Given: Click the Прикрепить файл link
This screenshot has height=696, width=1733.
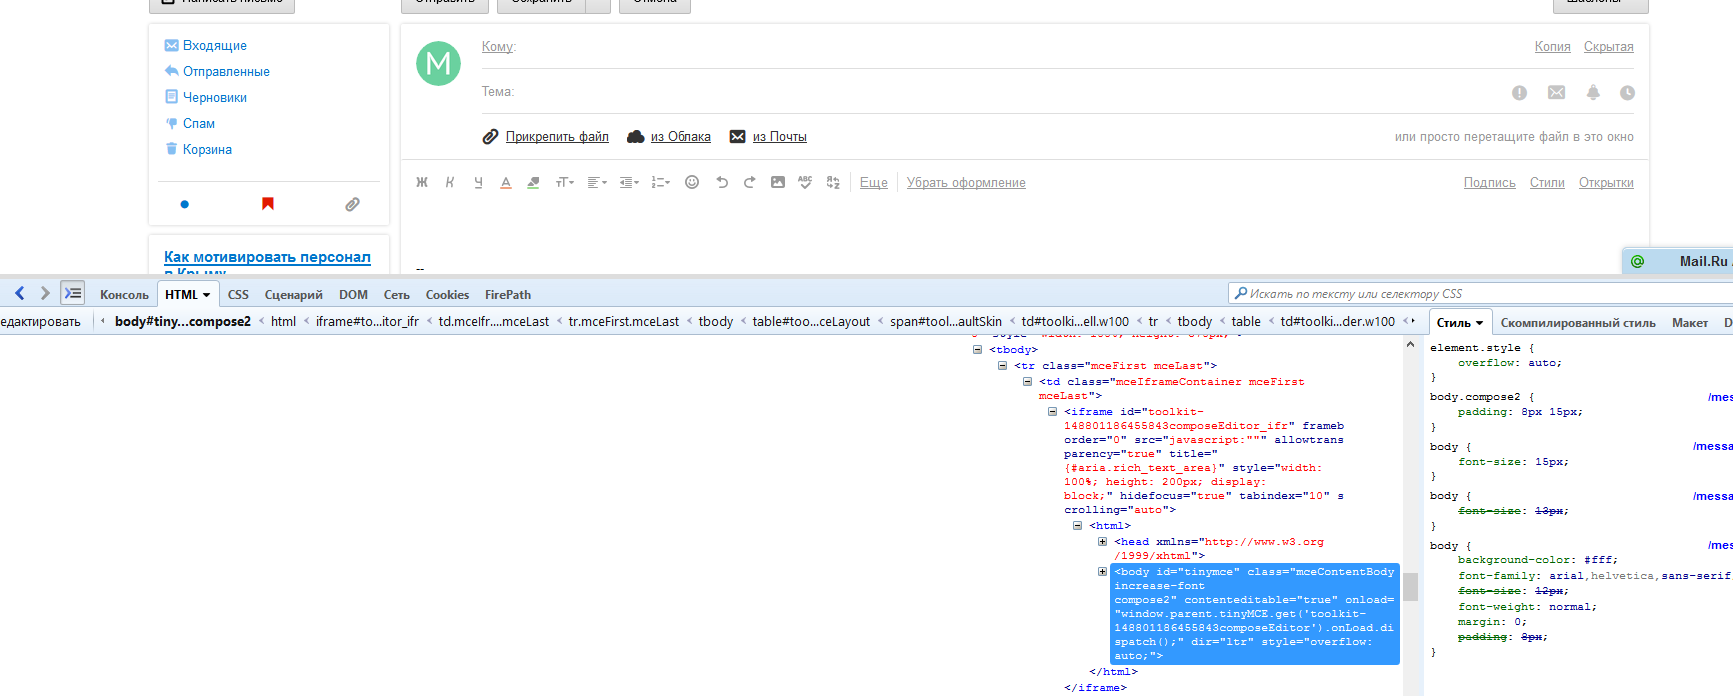Looking at the screenshot, I should pyautogui.click(x=556, y=137).
